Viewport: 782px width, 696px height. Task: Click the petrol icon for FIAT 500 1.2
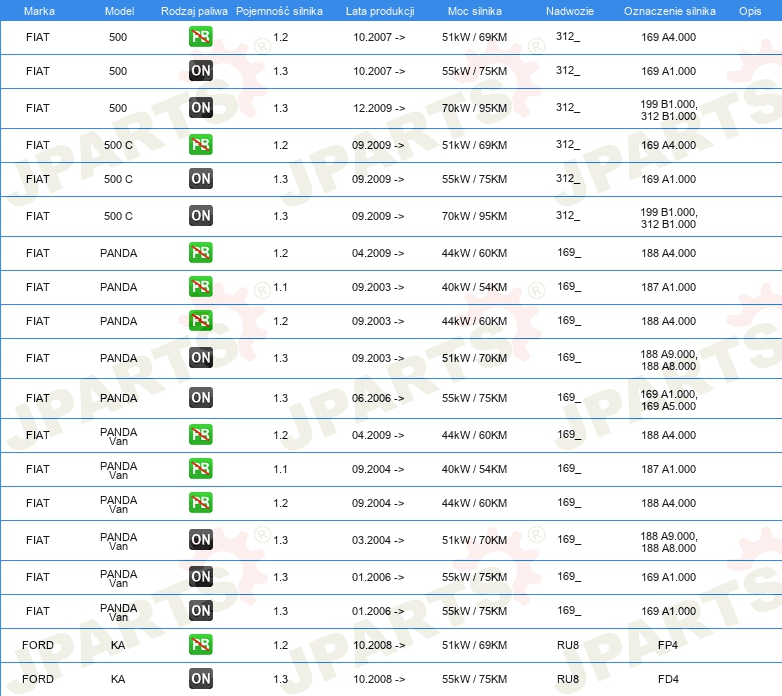(x=200, y=36)
